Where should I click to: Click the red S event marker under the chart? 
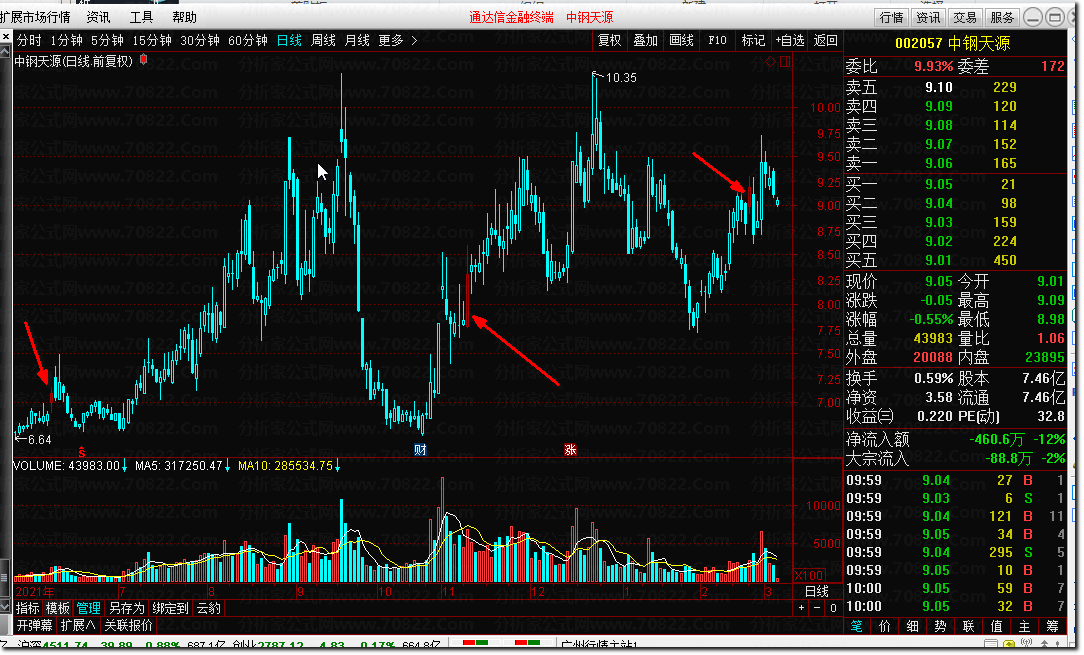click(x=82, y=452)
